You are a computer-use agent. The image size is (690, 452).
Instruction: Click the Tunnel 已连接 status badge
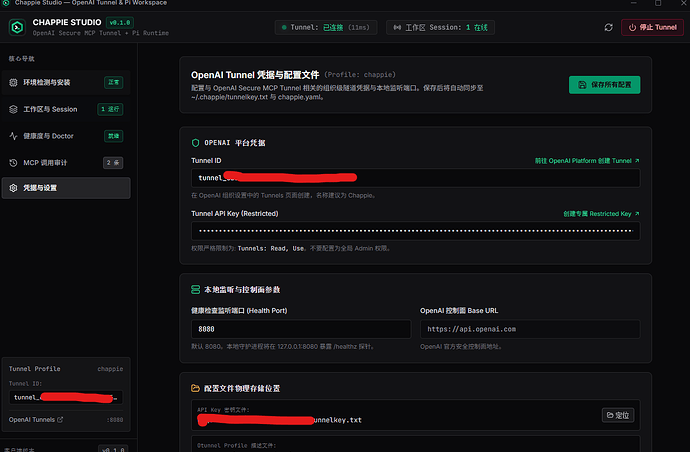coord(326,27)
